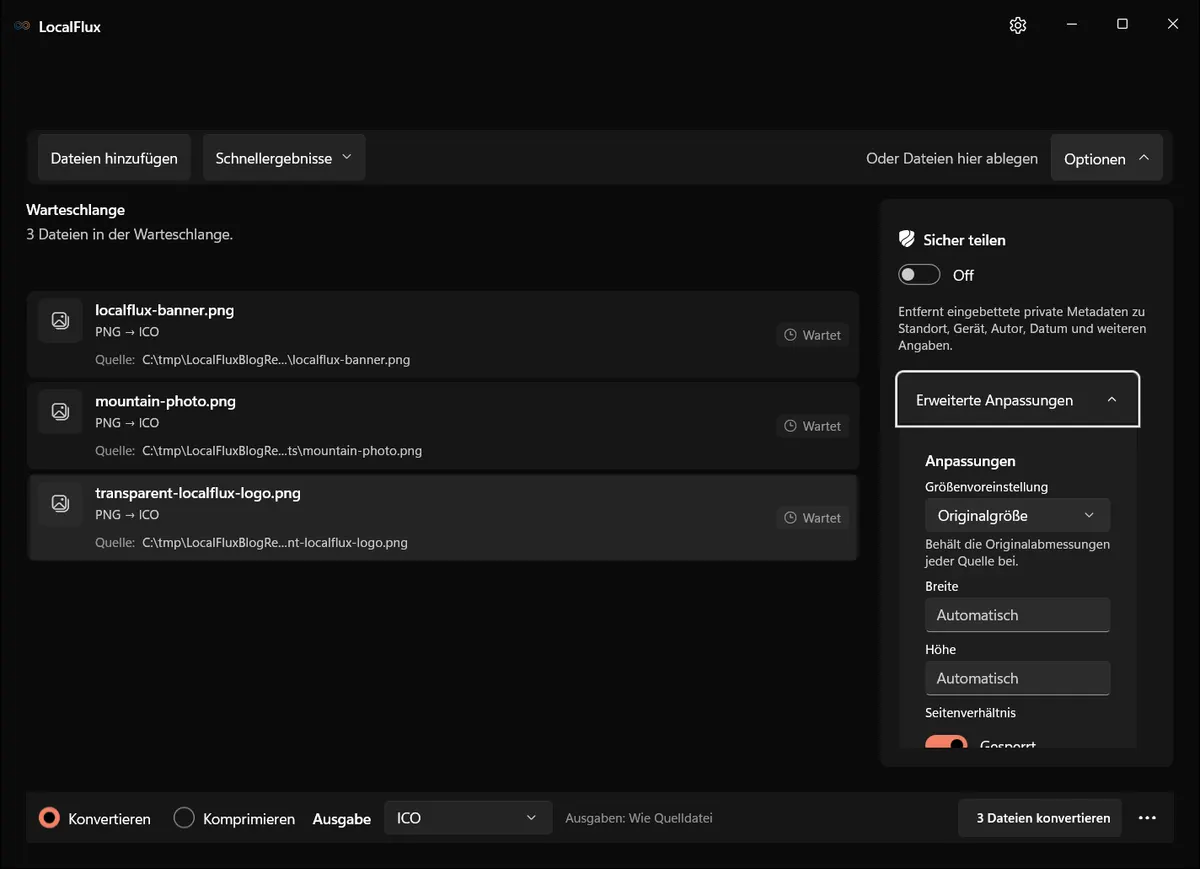Screen dimensions: 1200x869
Task: Click the LocalFlux app logo icon
Action: [22, 27]
